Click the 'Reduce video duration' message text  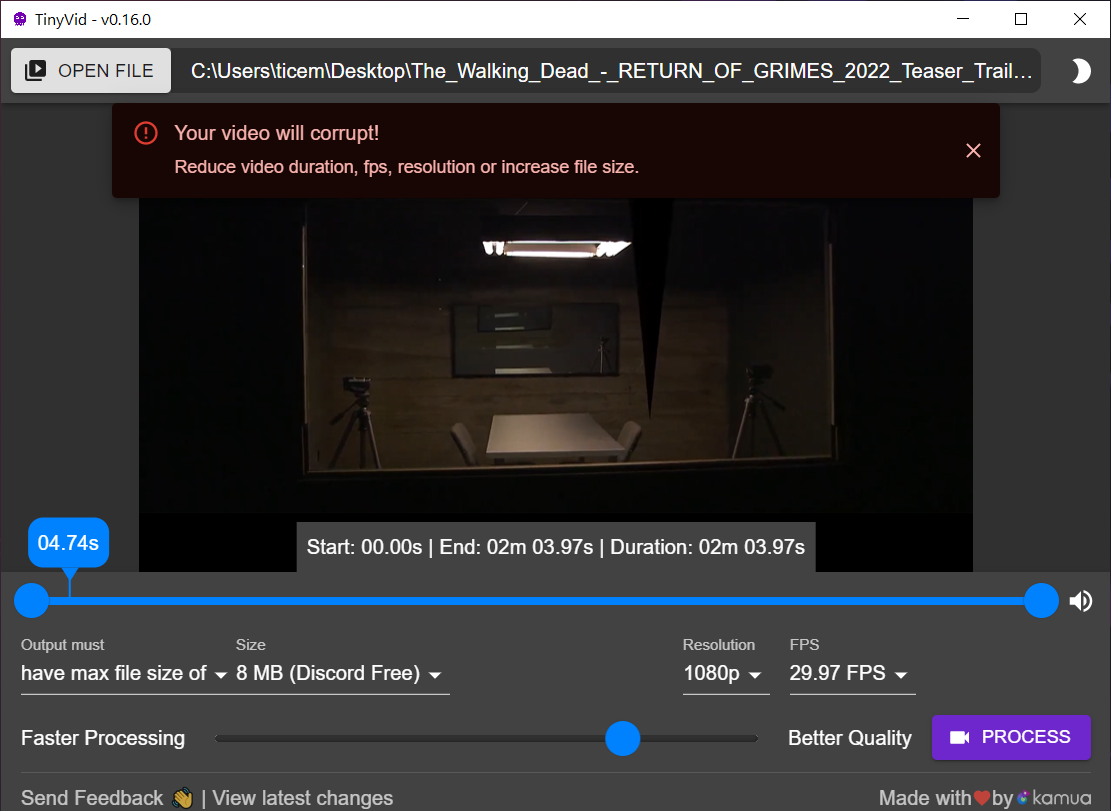tap(407, 167)
